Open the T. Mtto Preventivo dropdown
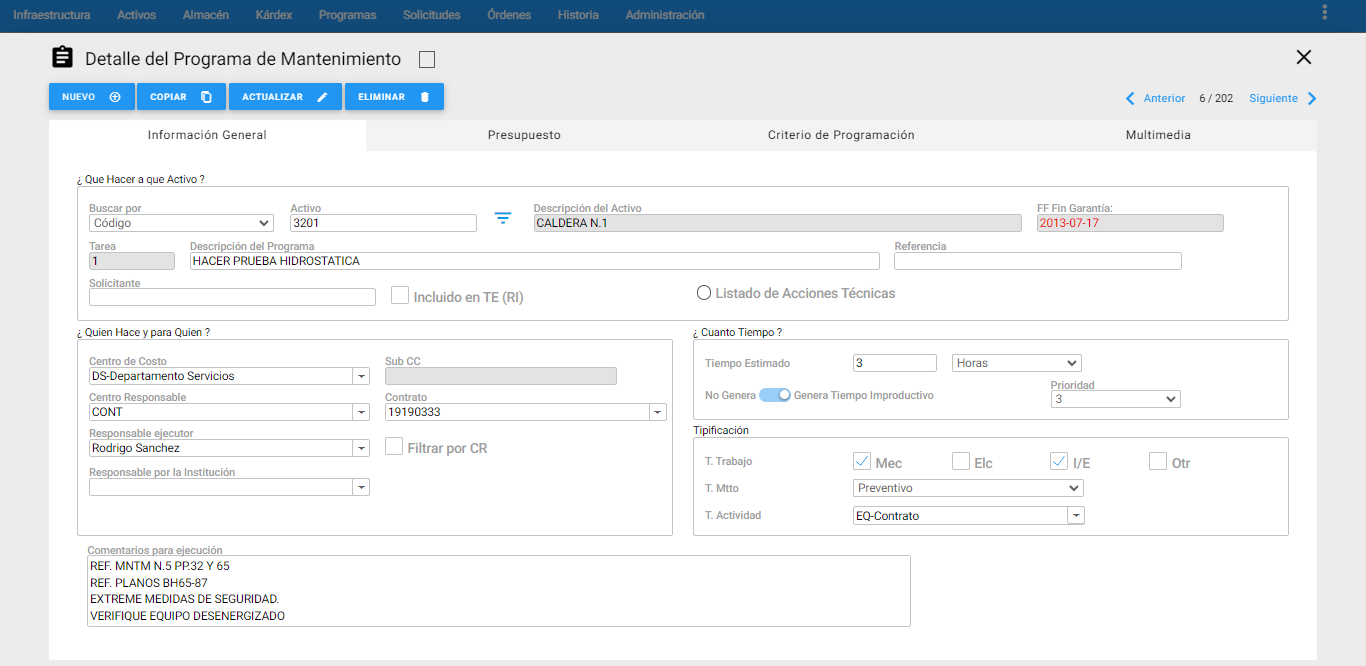This screenshot has width=1366, height=666. point(969,488)
